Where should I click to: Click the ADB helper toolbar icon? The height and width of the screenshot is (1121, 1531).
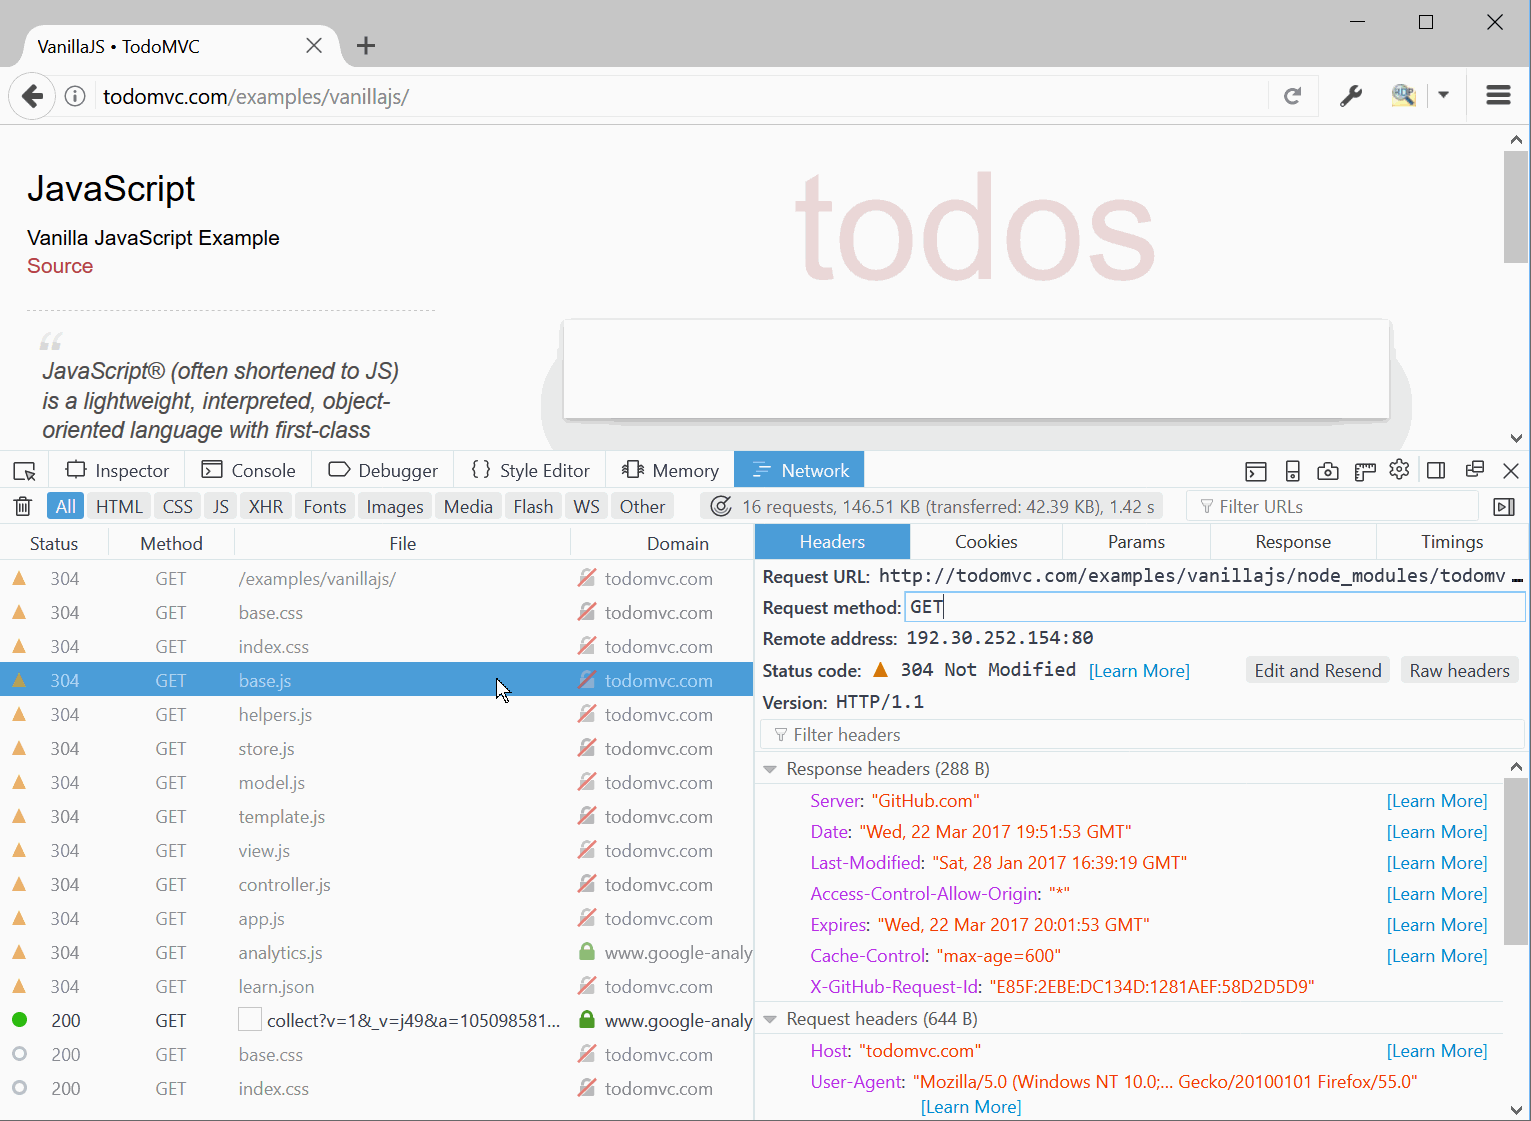pyautogui.click(x=1404, y=95)
